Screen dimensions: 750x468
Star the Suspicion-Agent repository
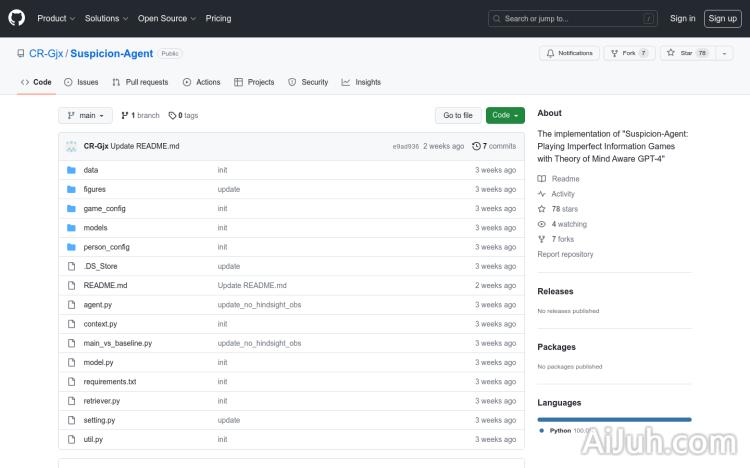pos(679,53)
